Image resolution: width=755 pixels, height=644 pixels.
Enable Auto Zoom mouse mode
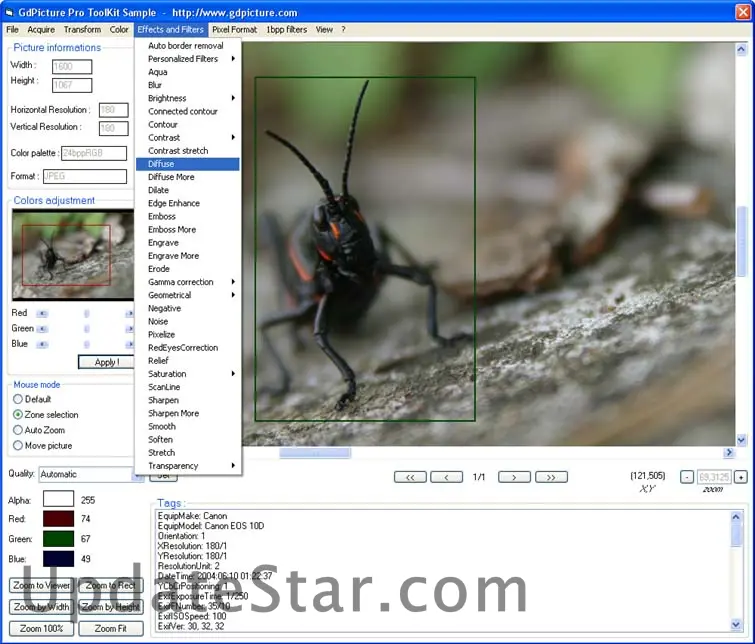click(18, 430)
